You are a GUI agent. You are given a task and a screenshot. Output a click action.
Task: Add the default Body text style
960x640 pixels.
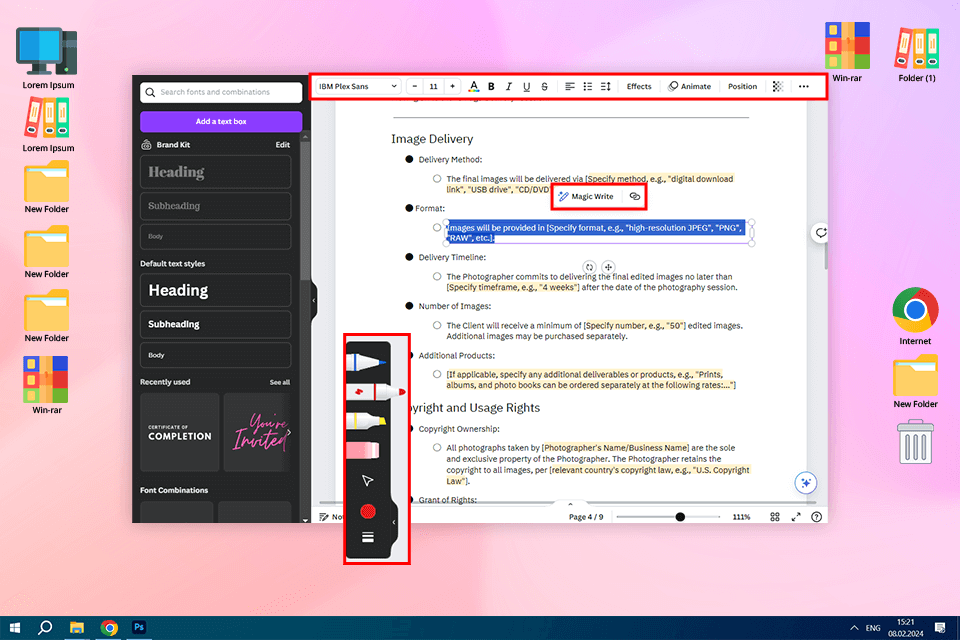(x=216, y=355)
